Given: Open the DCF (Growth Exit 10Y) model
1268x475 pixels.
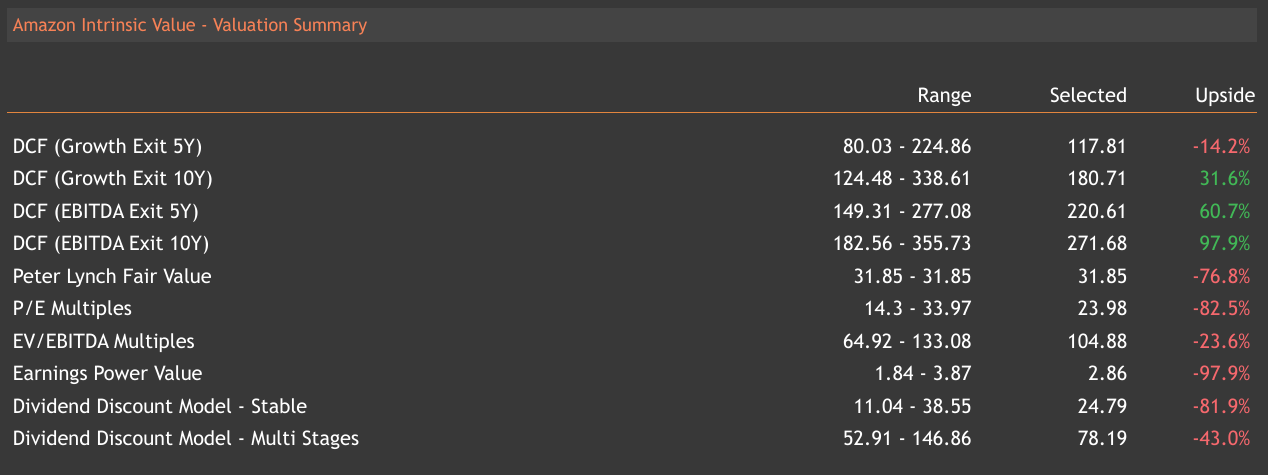Looking at the screenshot, I should tap(113, 179).
